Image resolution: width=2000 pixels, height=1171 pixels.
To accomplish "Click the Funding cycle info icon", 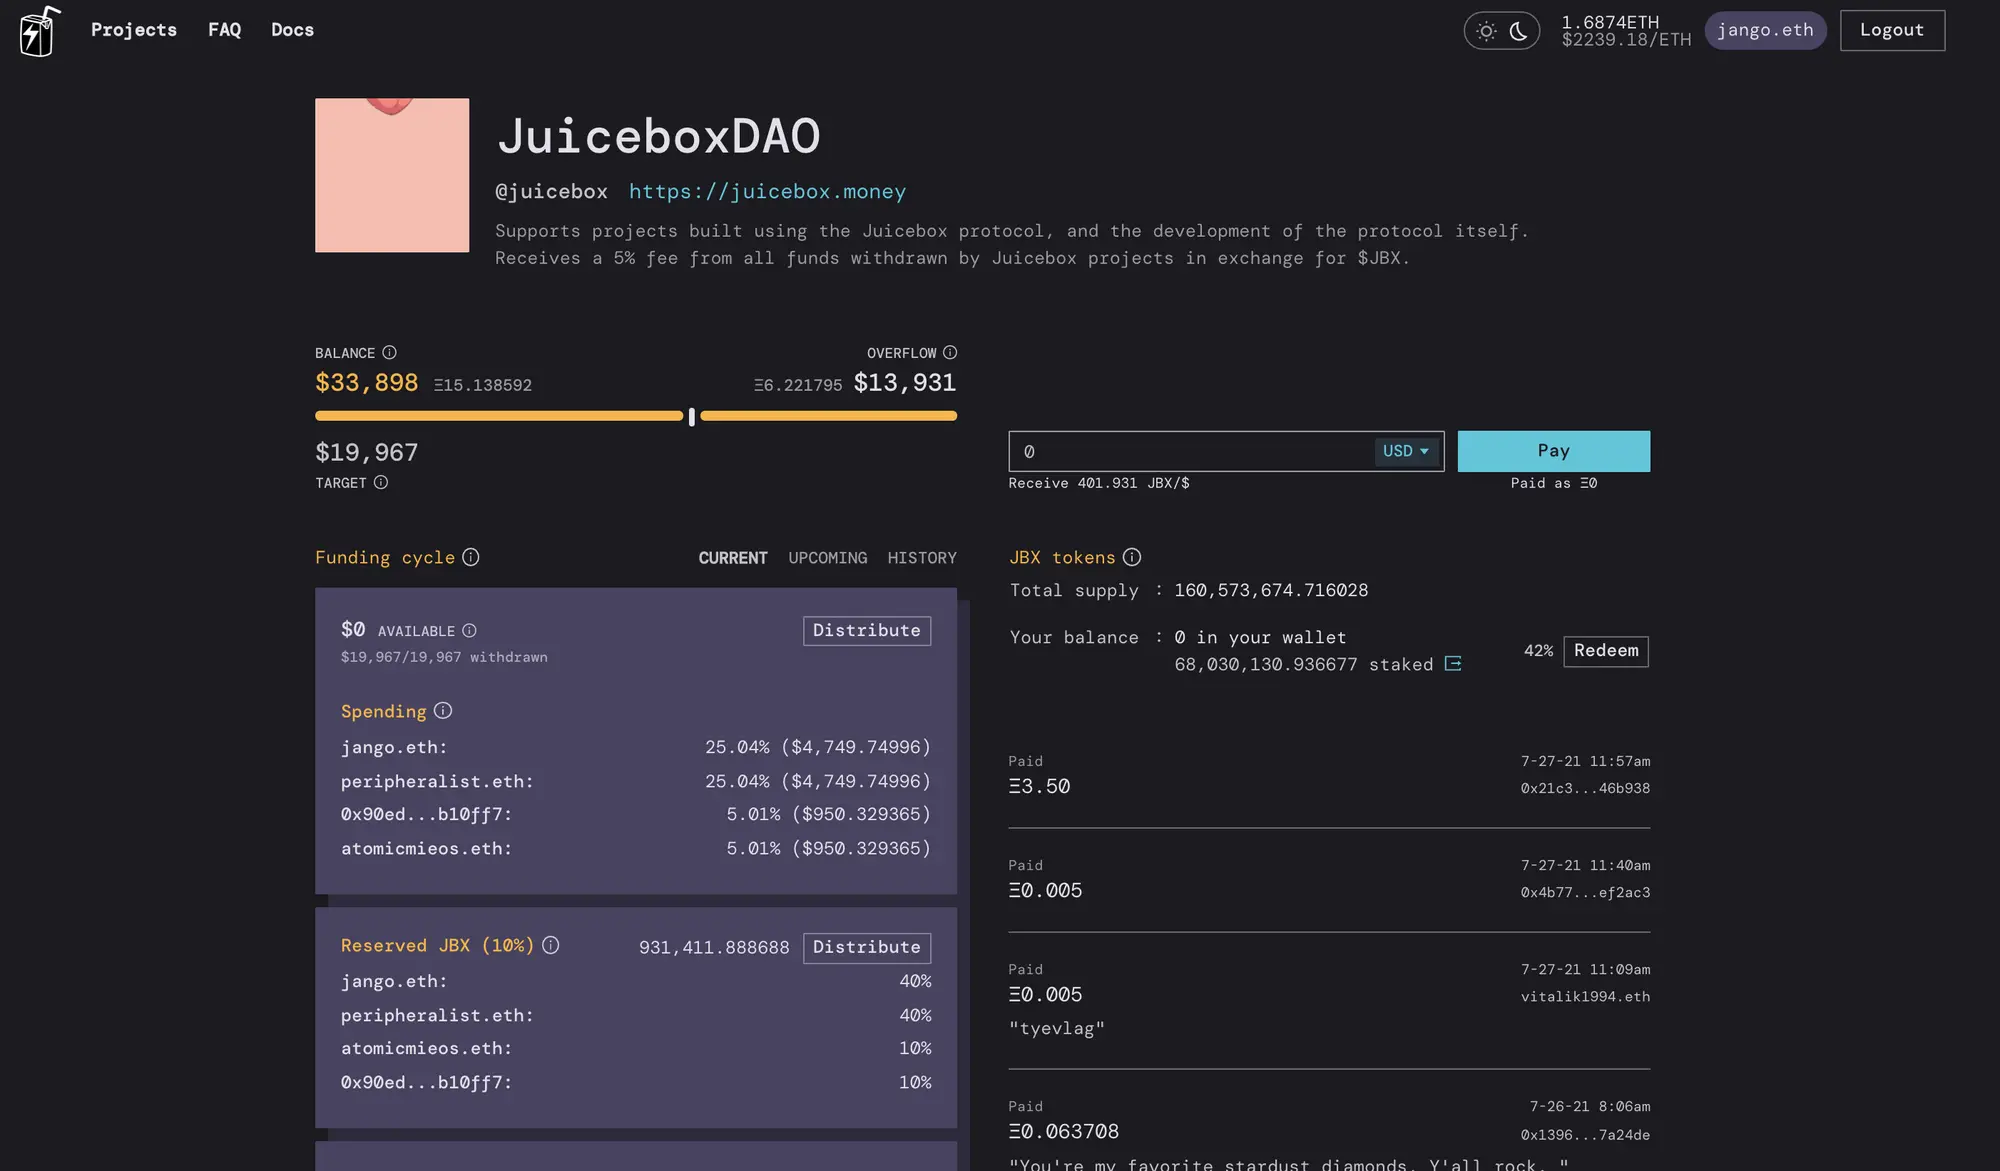I will point(471,557).
